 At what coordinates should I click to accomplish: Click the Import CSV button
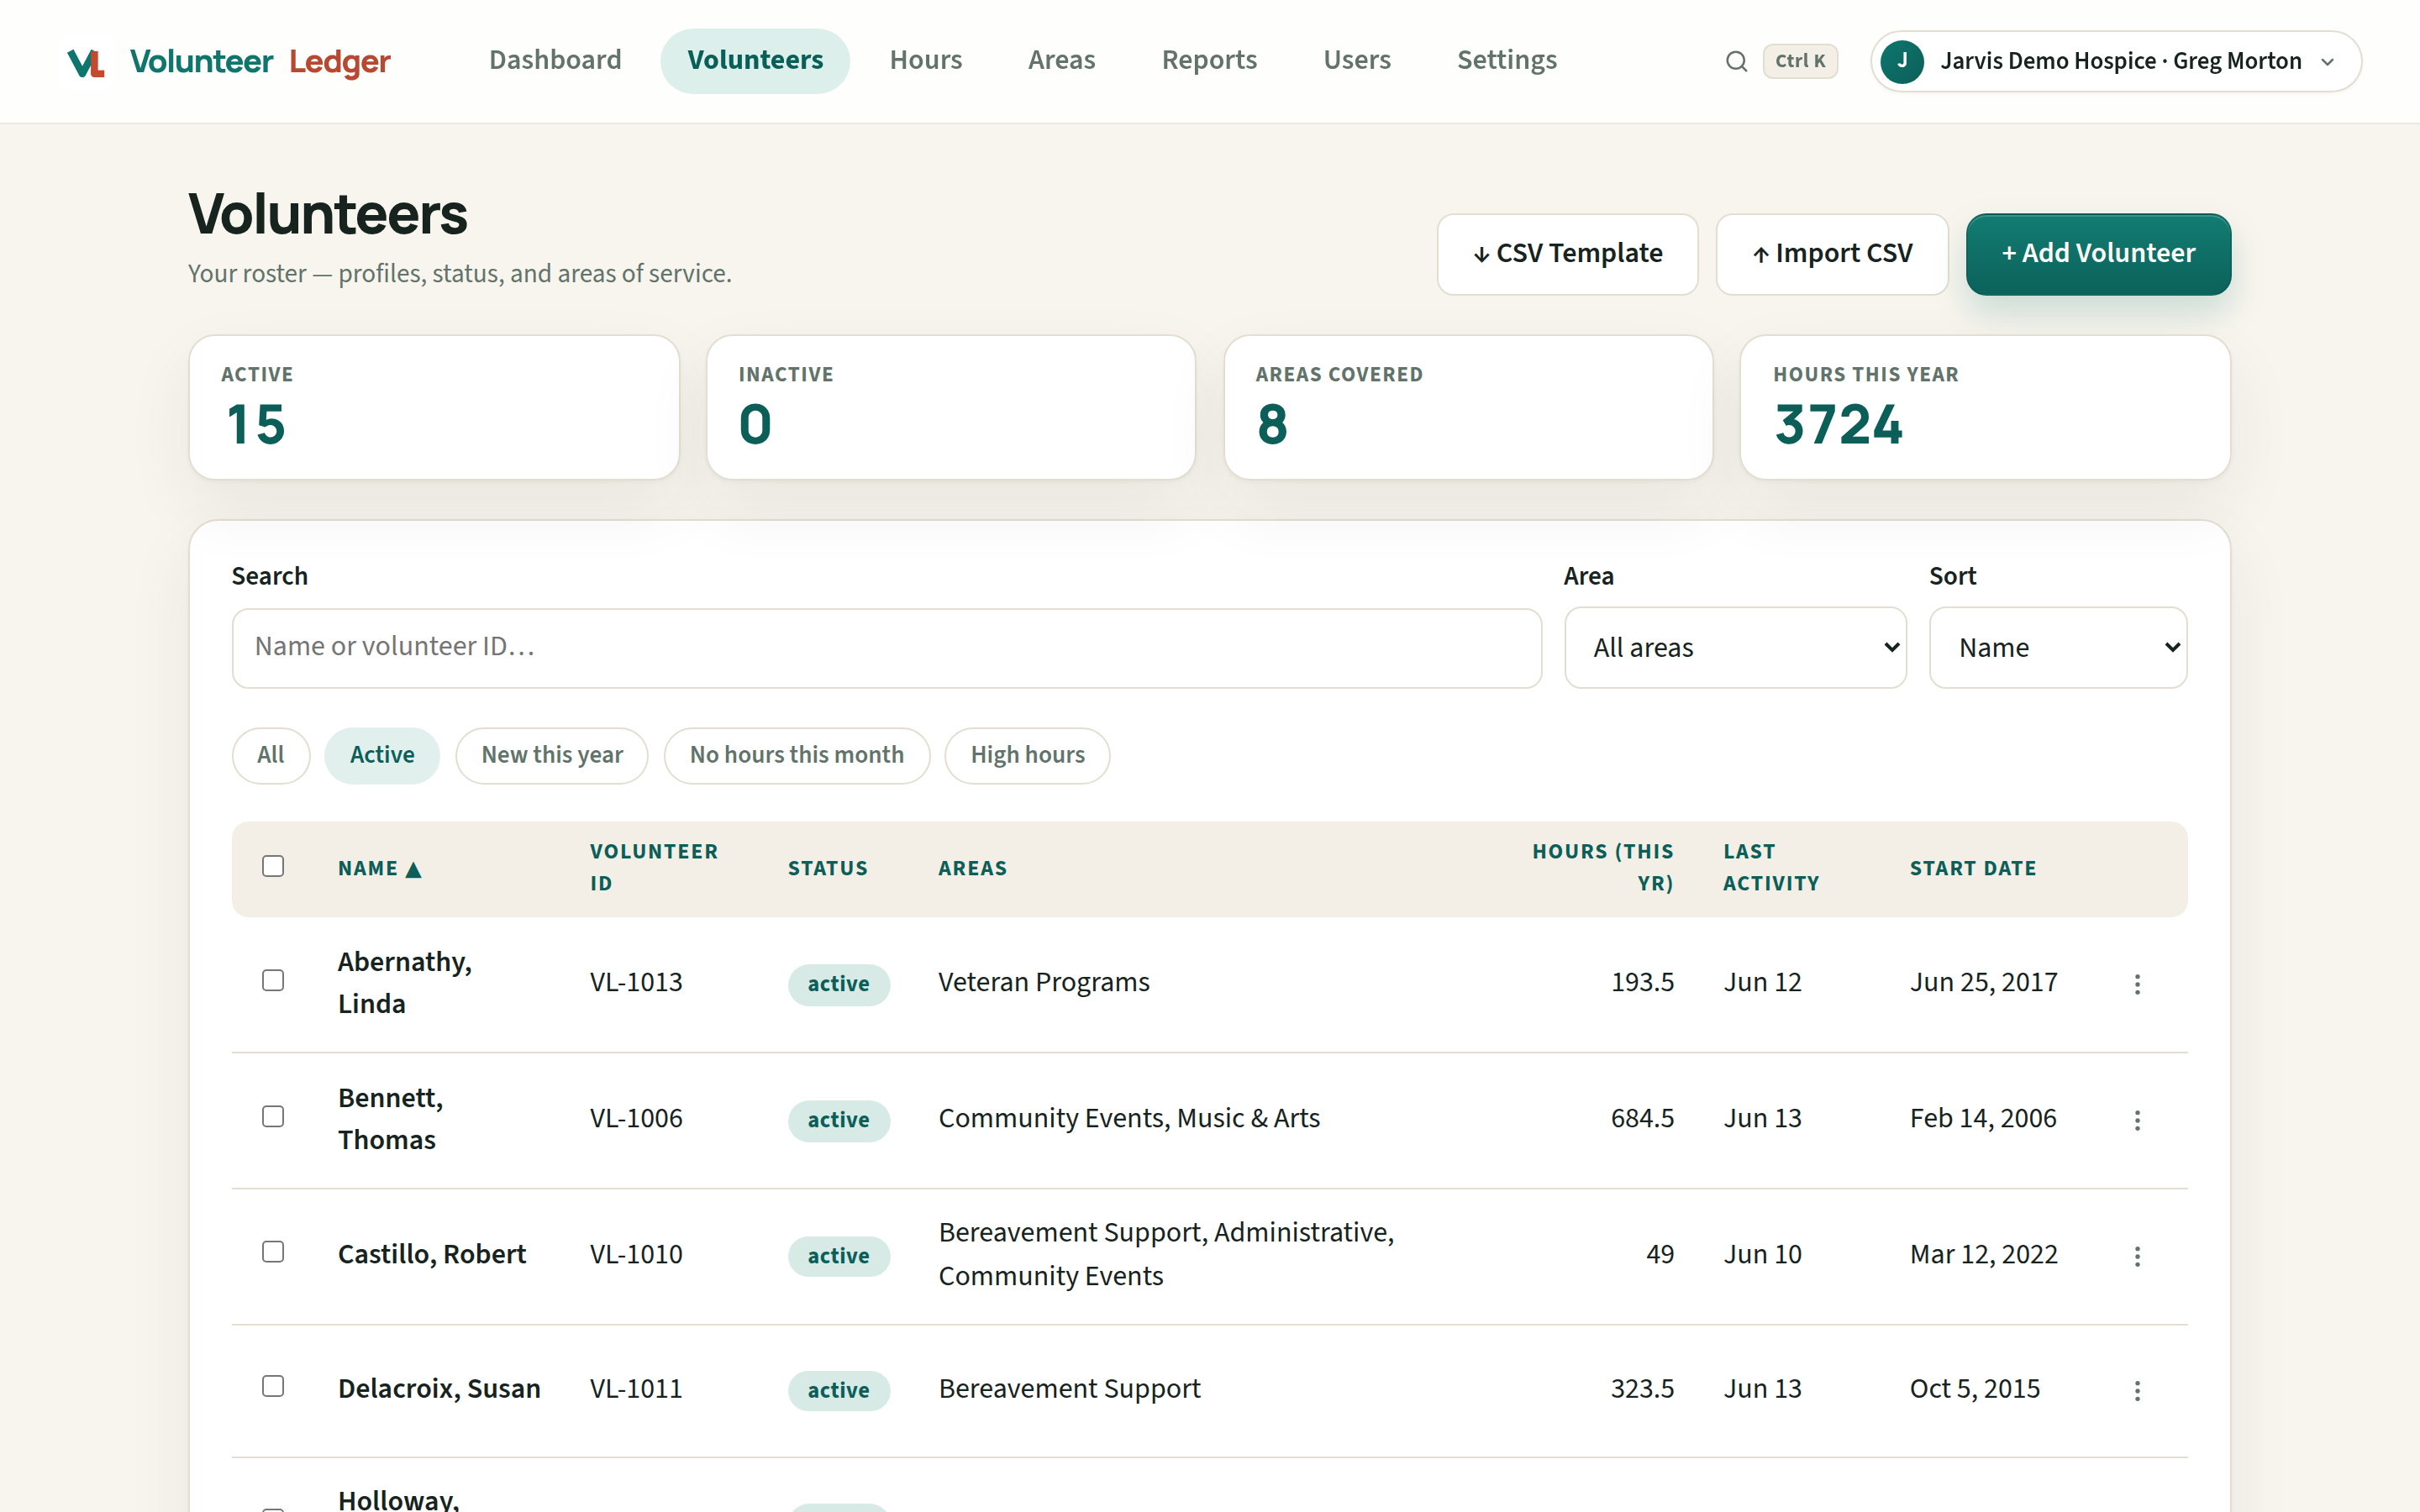click(x=1832, y=254)
